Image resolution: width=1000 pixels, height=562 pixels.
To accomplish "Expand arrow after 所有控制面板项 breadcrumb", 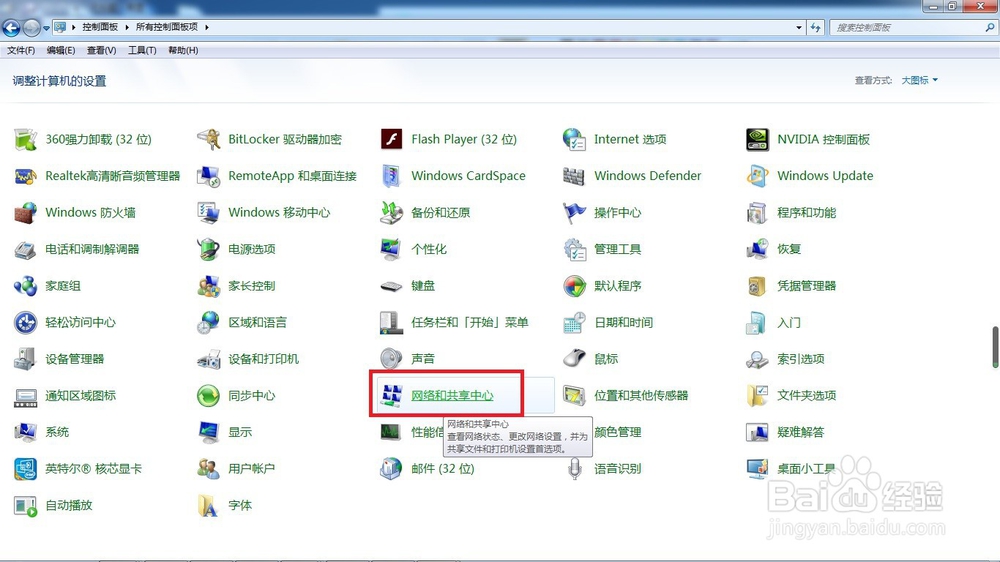I will point(207,27).
